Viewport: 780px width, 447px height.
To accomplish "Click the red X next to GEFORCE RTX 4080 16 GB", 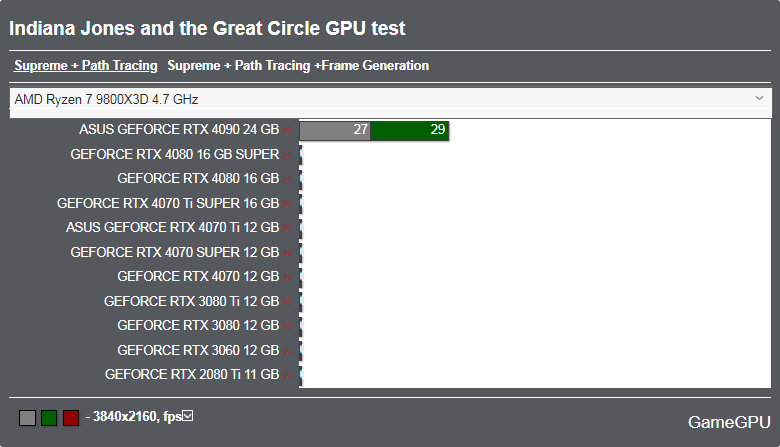I will (x=287, y=179).
